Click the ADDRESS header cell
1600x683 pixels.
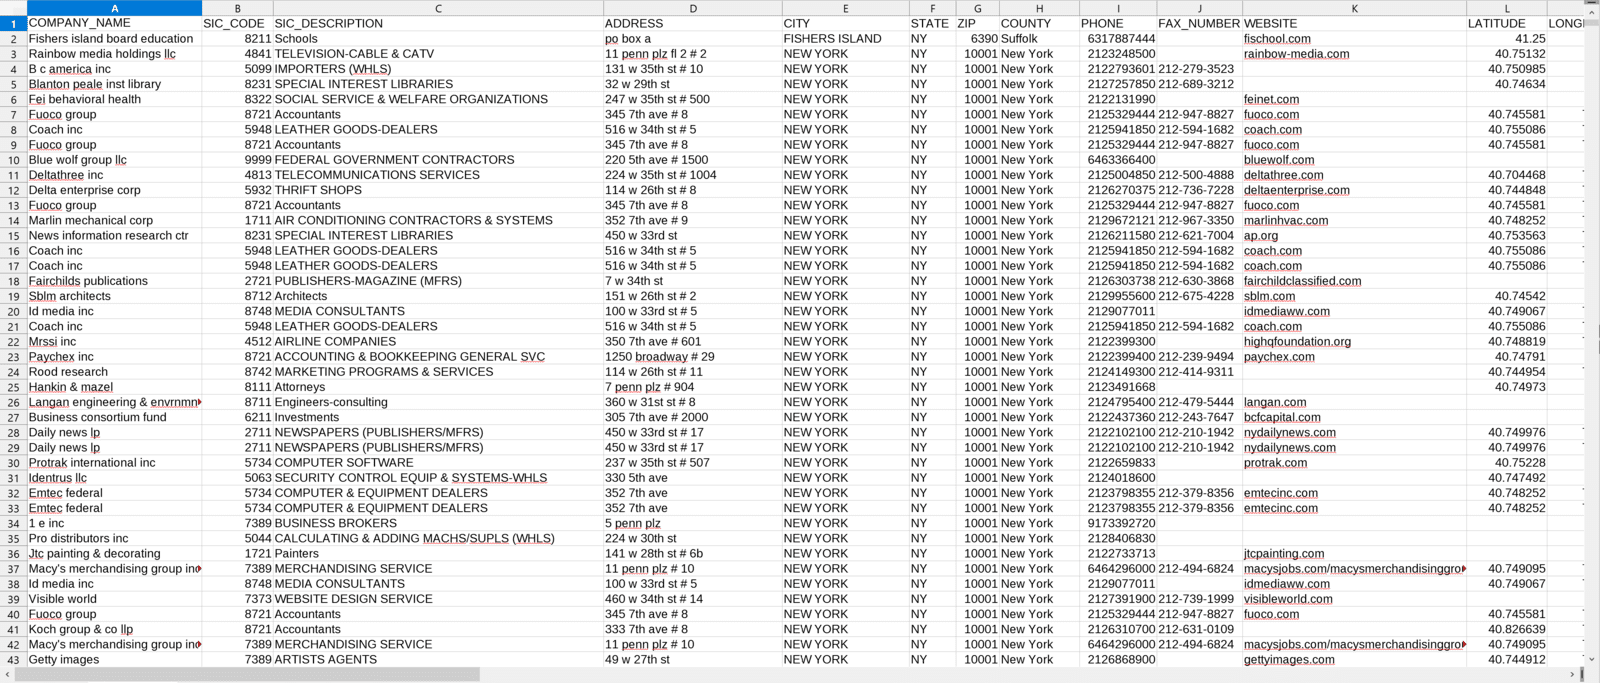[693, 23]
